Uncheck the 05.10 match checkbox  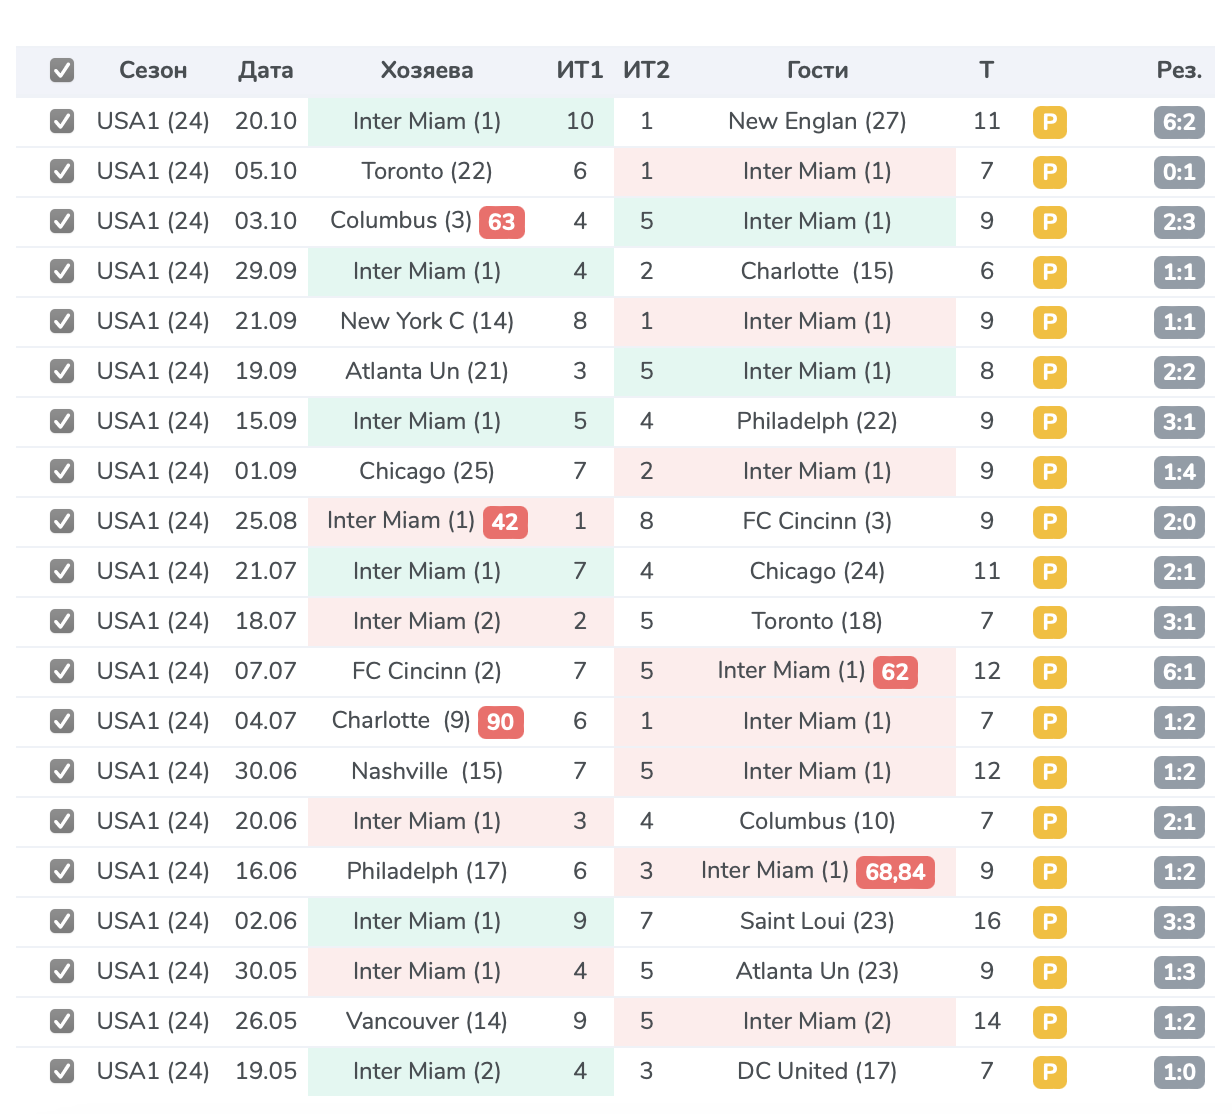coord(62,171)
